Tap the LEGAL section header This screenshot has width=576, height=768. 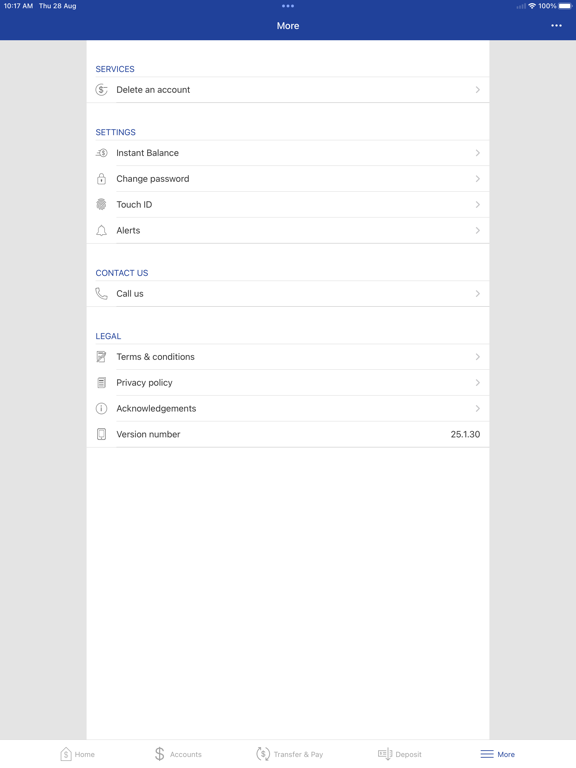point(108,336)
